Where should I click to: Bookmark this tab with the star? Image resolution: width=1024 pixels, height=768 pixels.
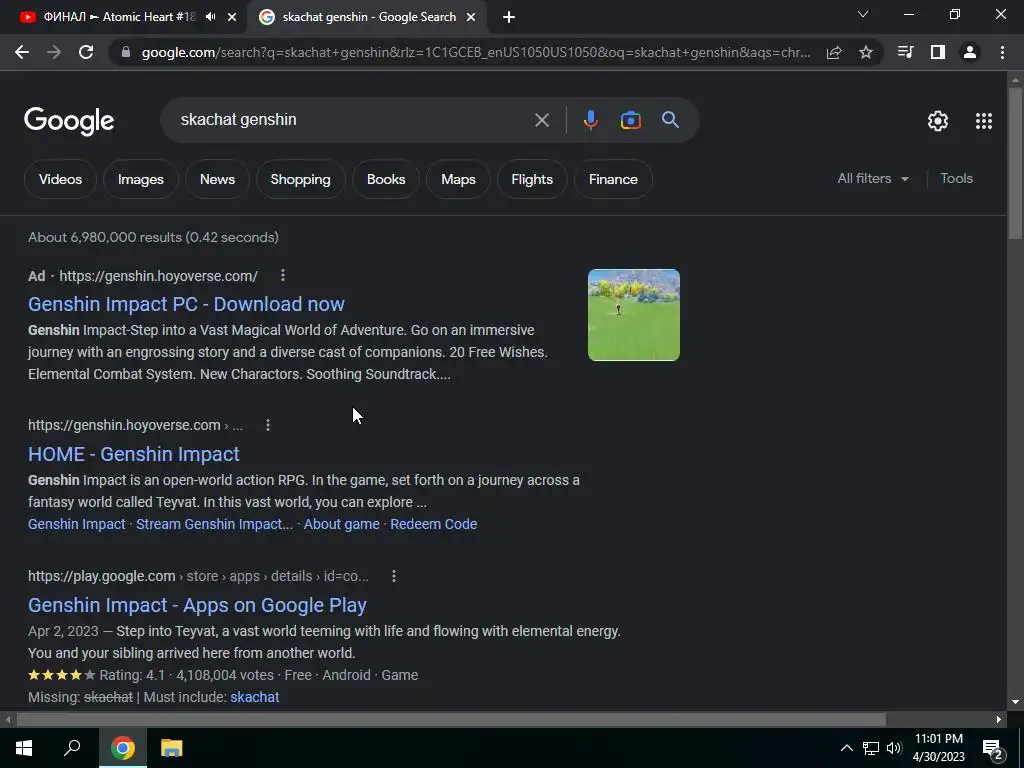tap(866, 52)
